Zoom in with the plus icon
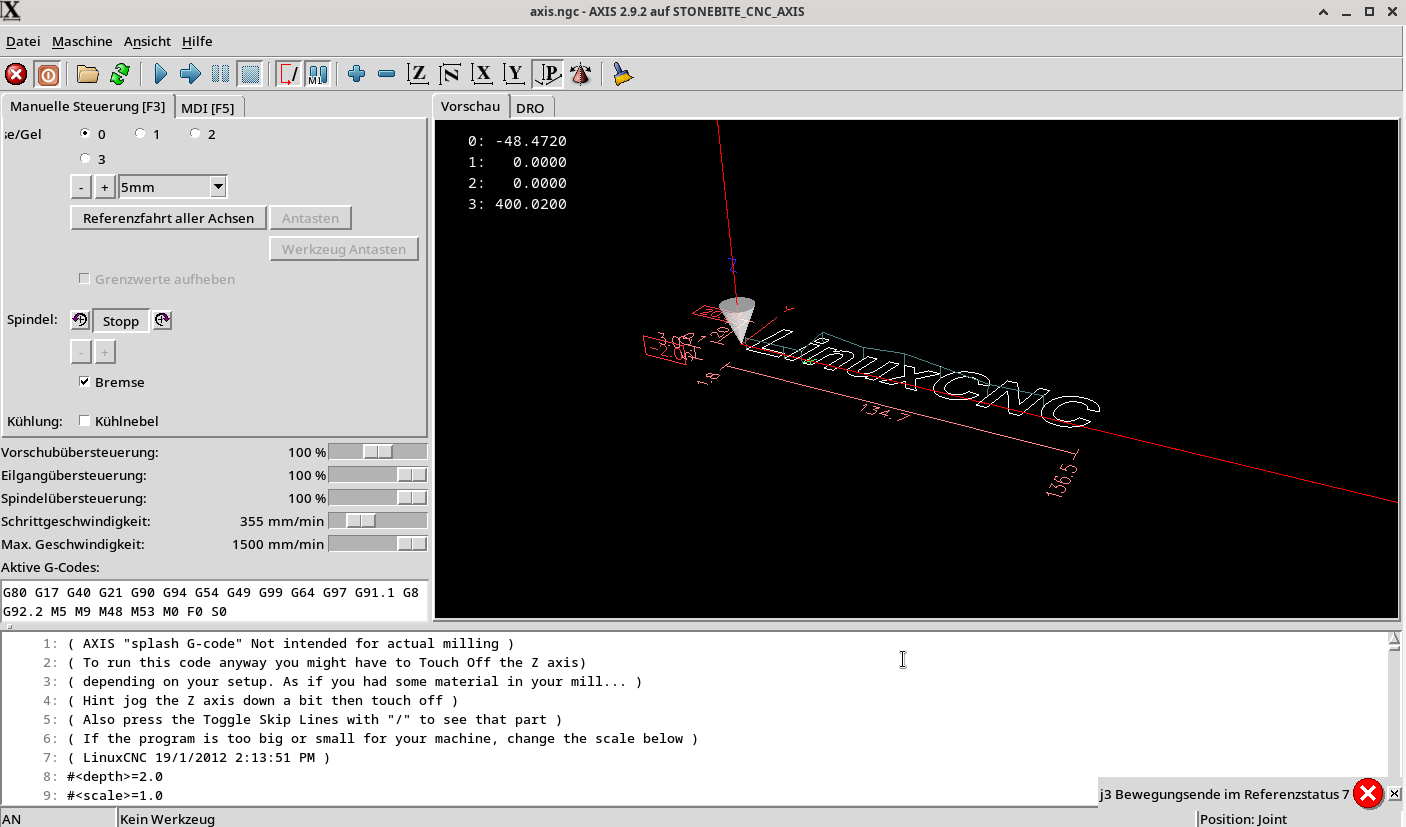The height and width of the screenshot is (827, 1406). point(357,74)
